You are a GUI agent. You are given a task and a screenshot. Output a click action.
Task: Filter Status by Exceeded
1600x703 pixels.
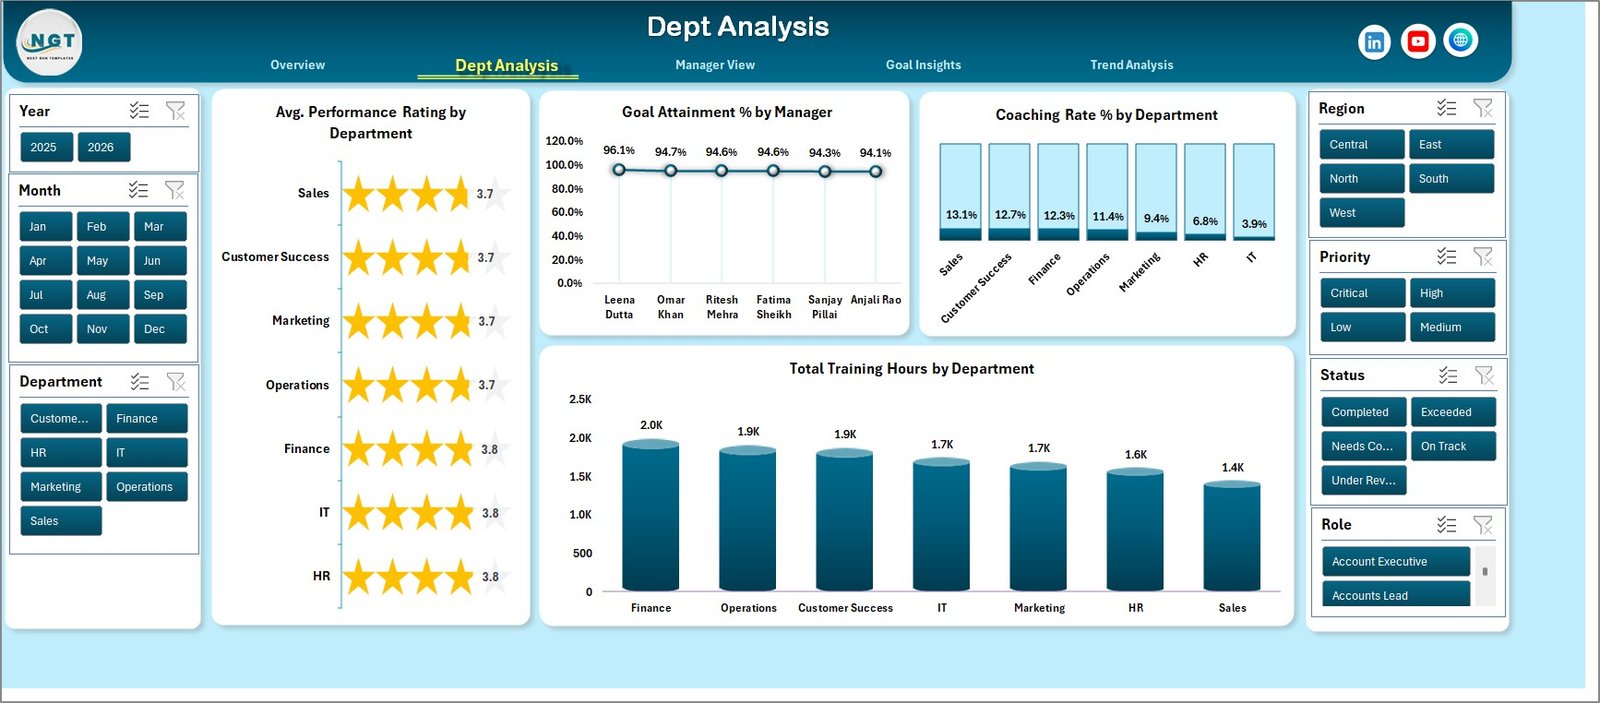coord(1453,412)
